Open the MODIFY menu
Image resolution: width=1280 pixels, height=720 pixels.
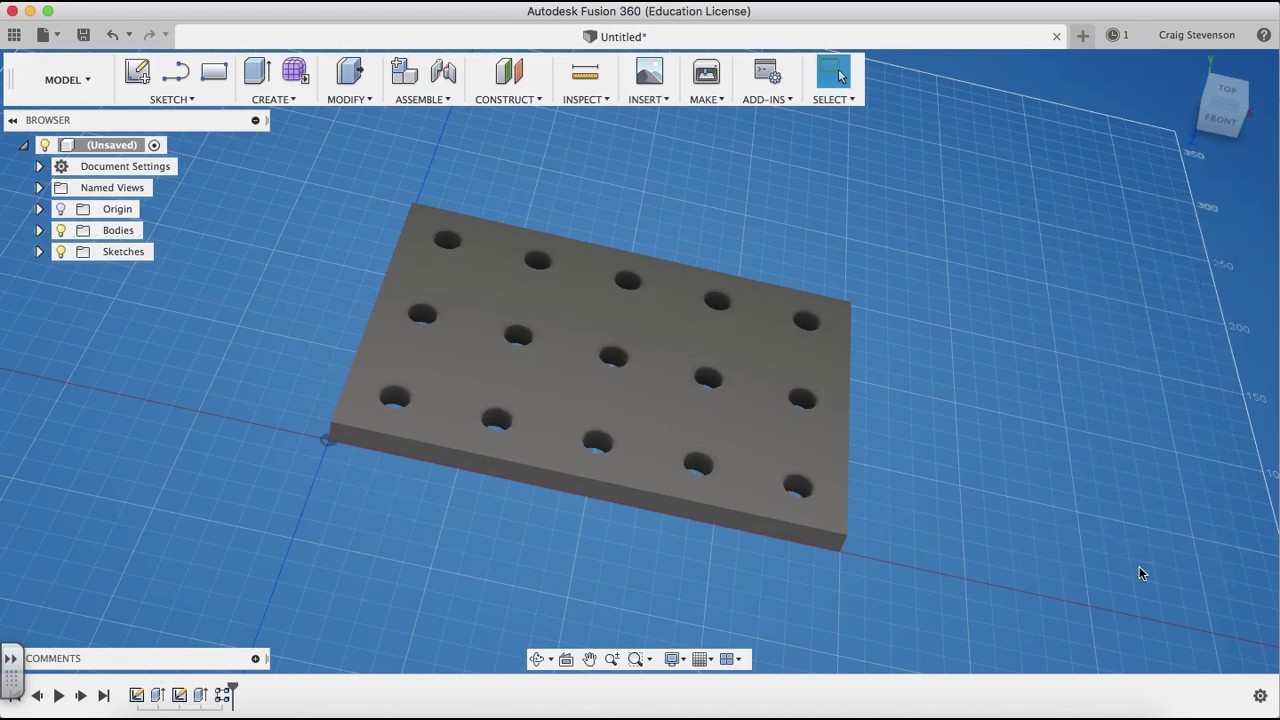pos(349,100)
